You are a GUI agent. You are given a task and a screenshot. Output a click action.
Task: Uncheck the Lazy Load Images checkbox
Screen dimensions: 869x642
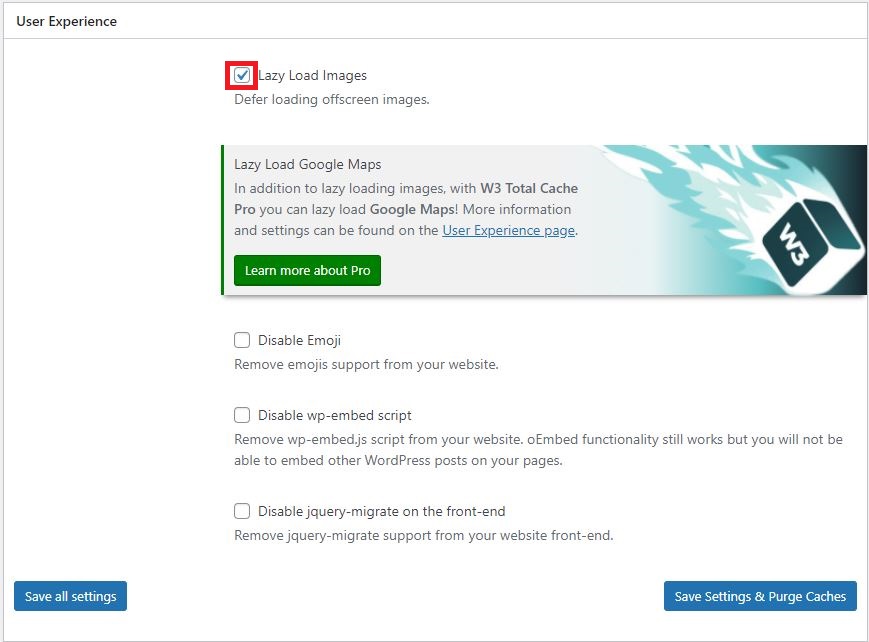242,75
